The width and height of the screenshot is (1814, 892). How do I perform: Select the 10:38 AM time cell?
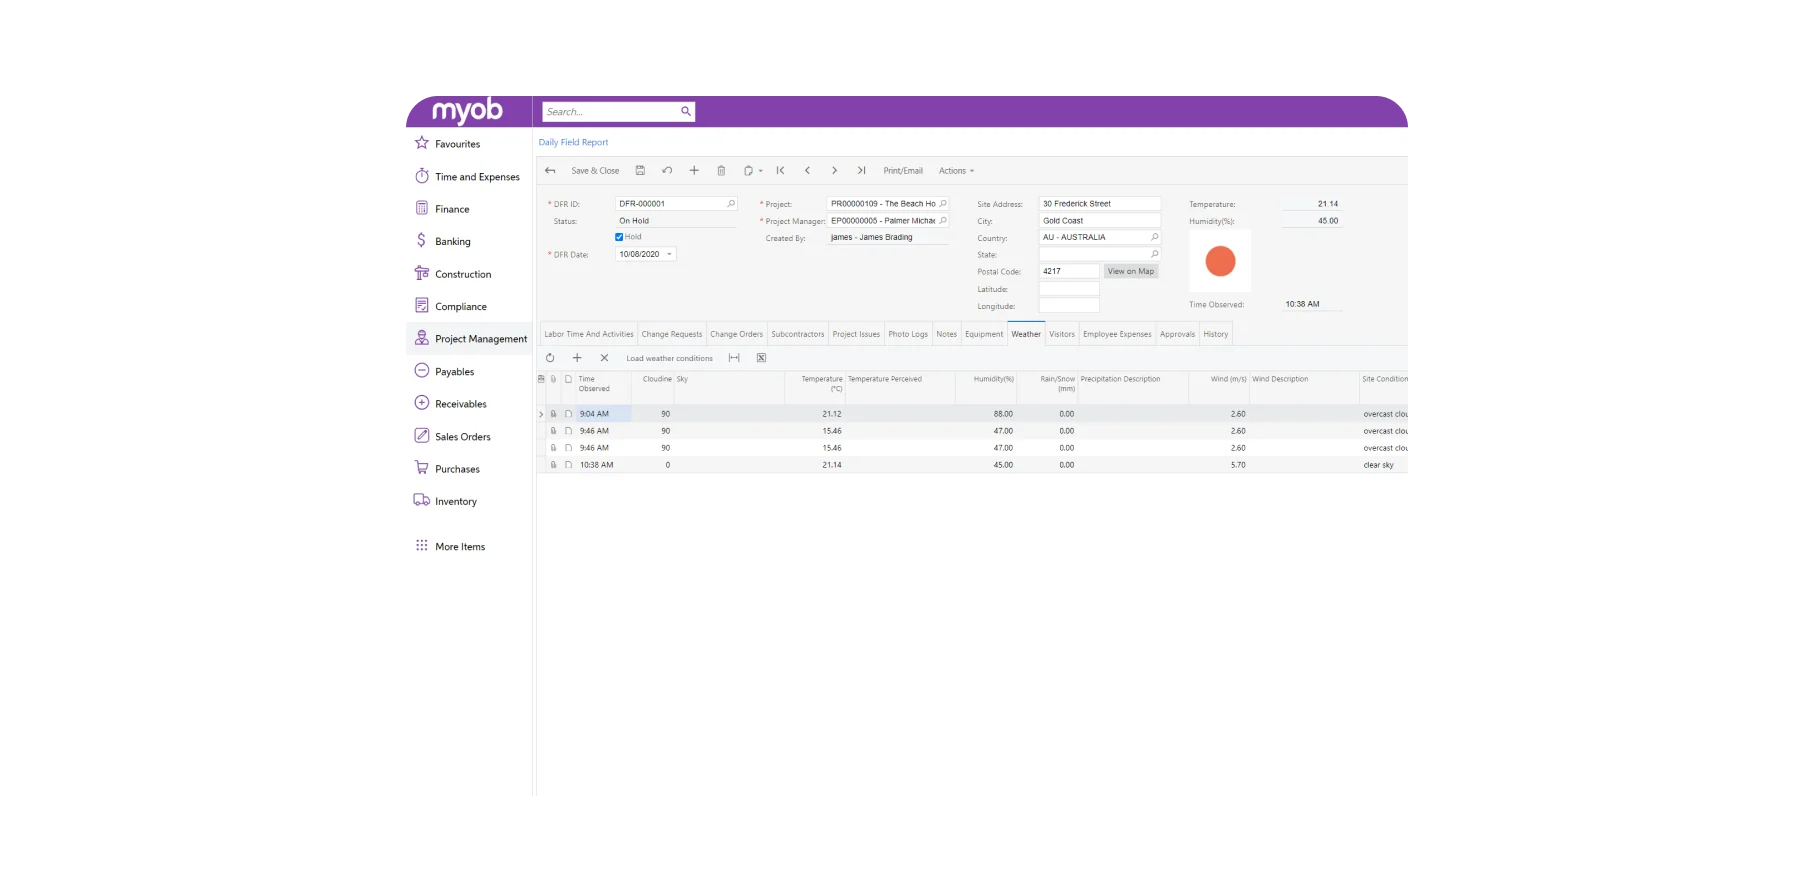tap(603, 465)
